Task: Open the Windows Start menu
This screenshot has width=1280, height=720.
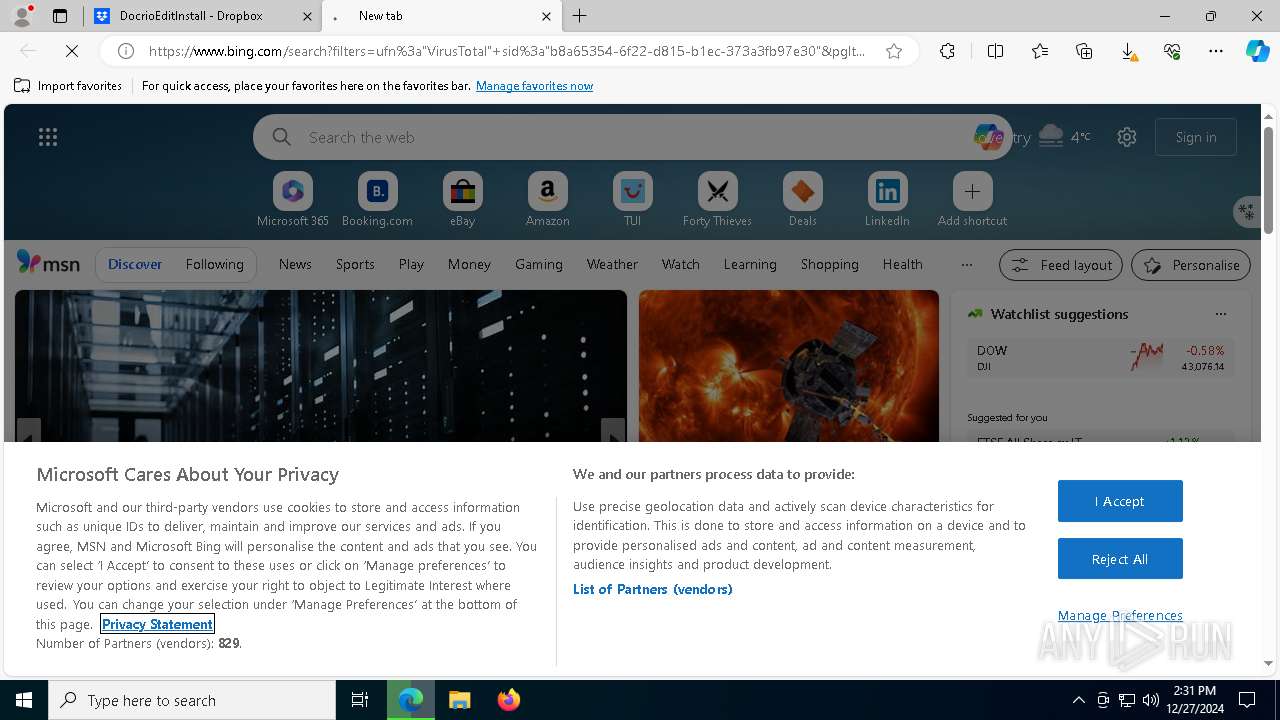Action: (x=24, y=700)
